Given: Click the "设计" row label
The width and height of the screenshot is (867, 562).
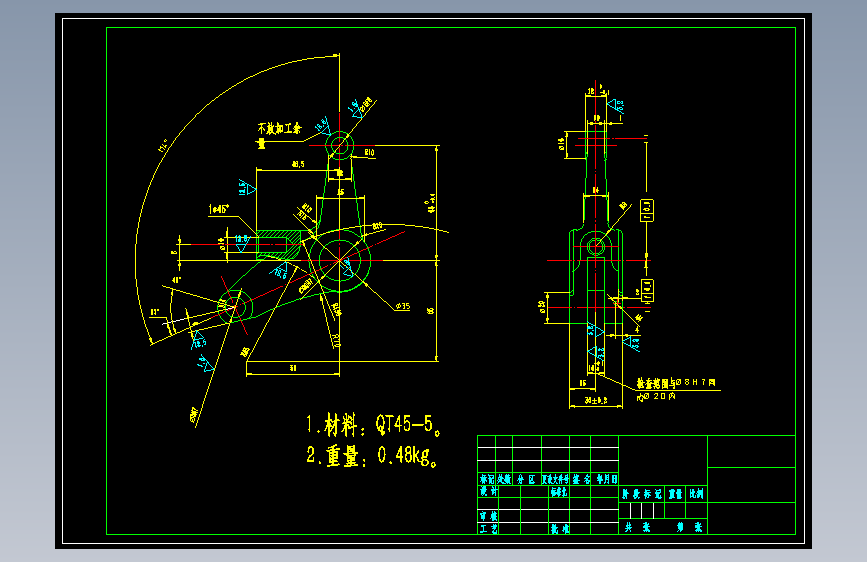Looking at the screenshot, I should coord(488,491).
